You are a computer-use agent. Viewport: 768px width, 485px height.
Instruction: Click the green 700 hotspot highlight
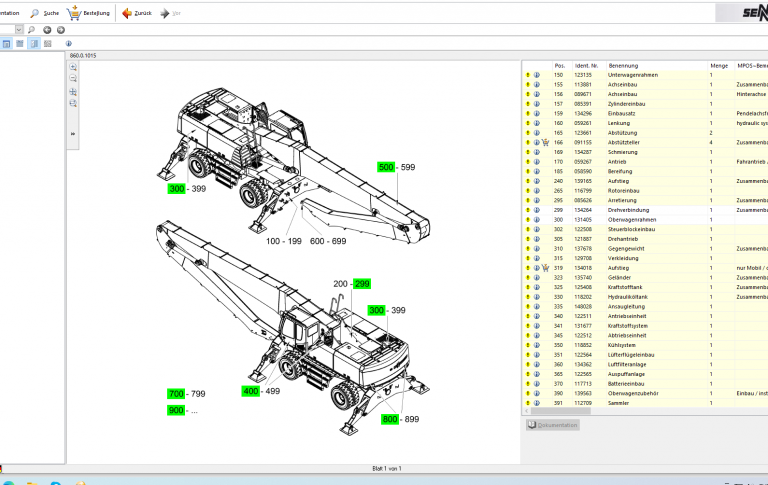[x=177, y=395]
